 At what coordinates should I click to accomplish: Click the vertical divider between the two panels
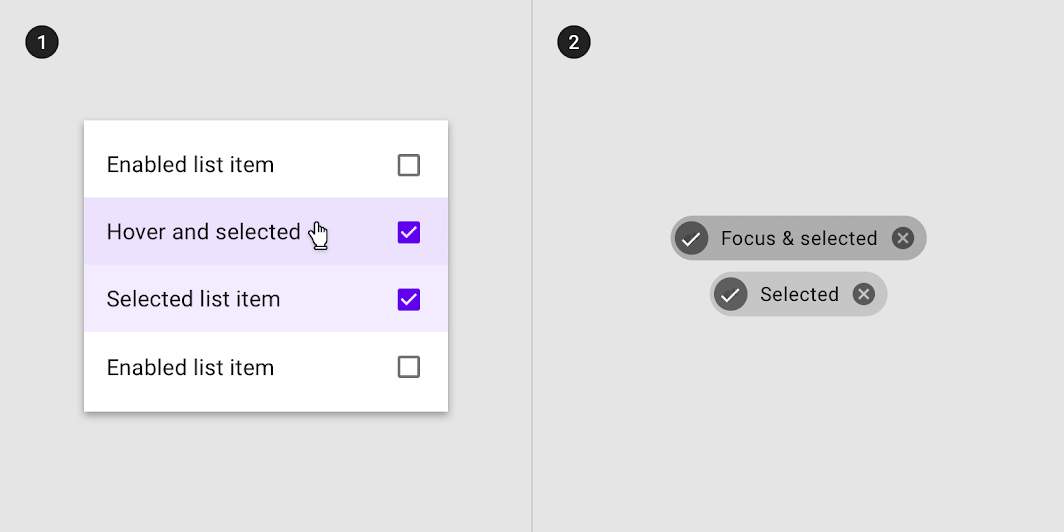pos(532,266)
